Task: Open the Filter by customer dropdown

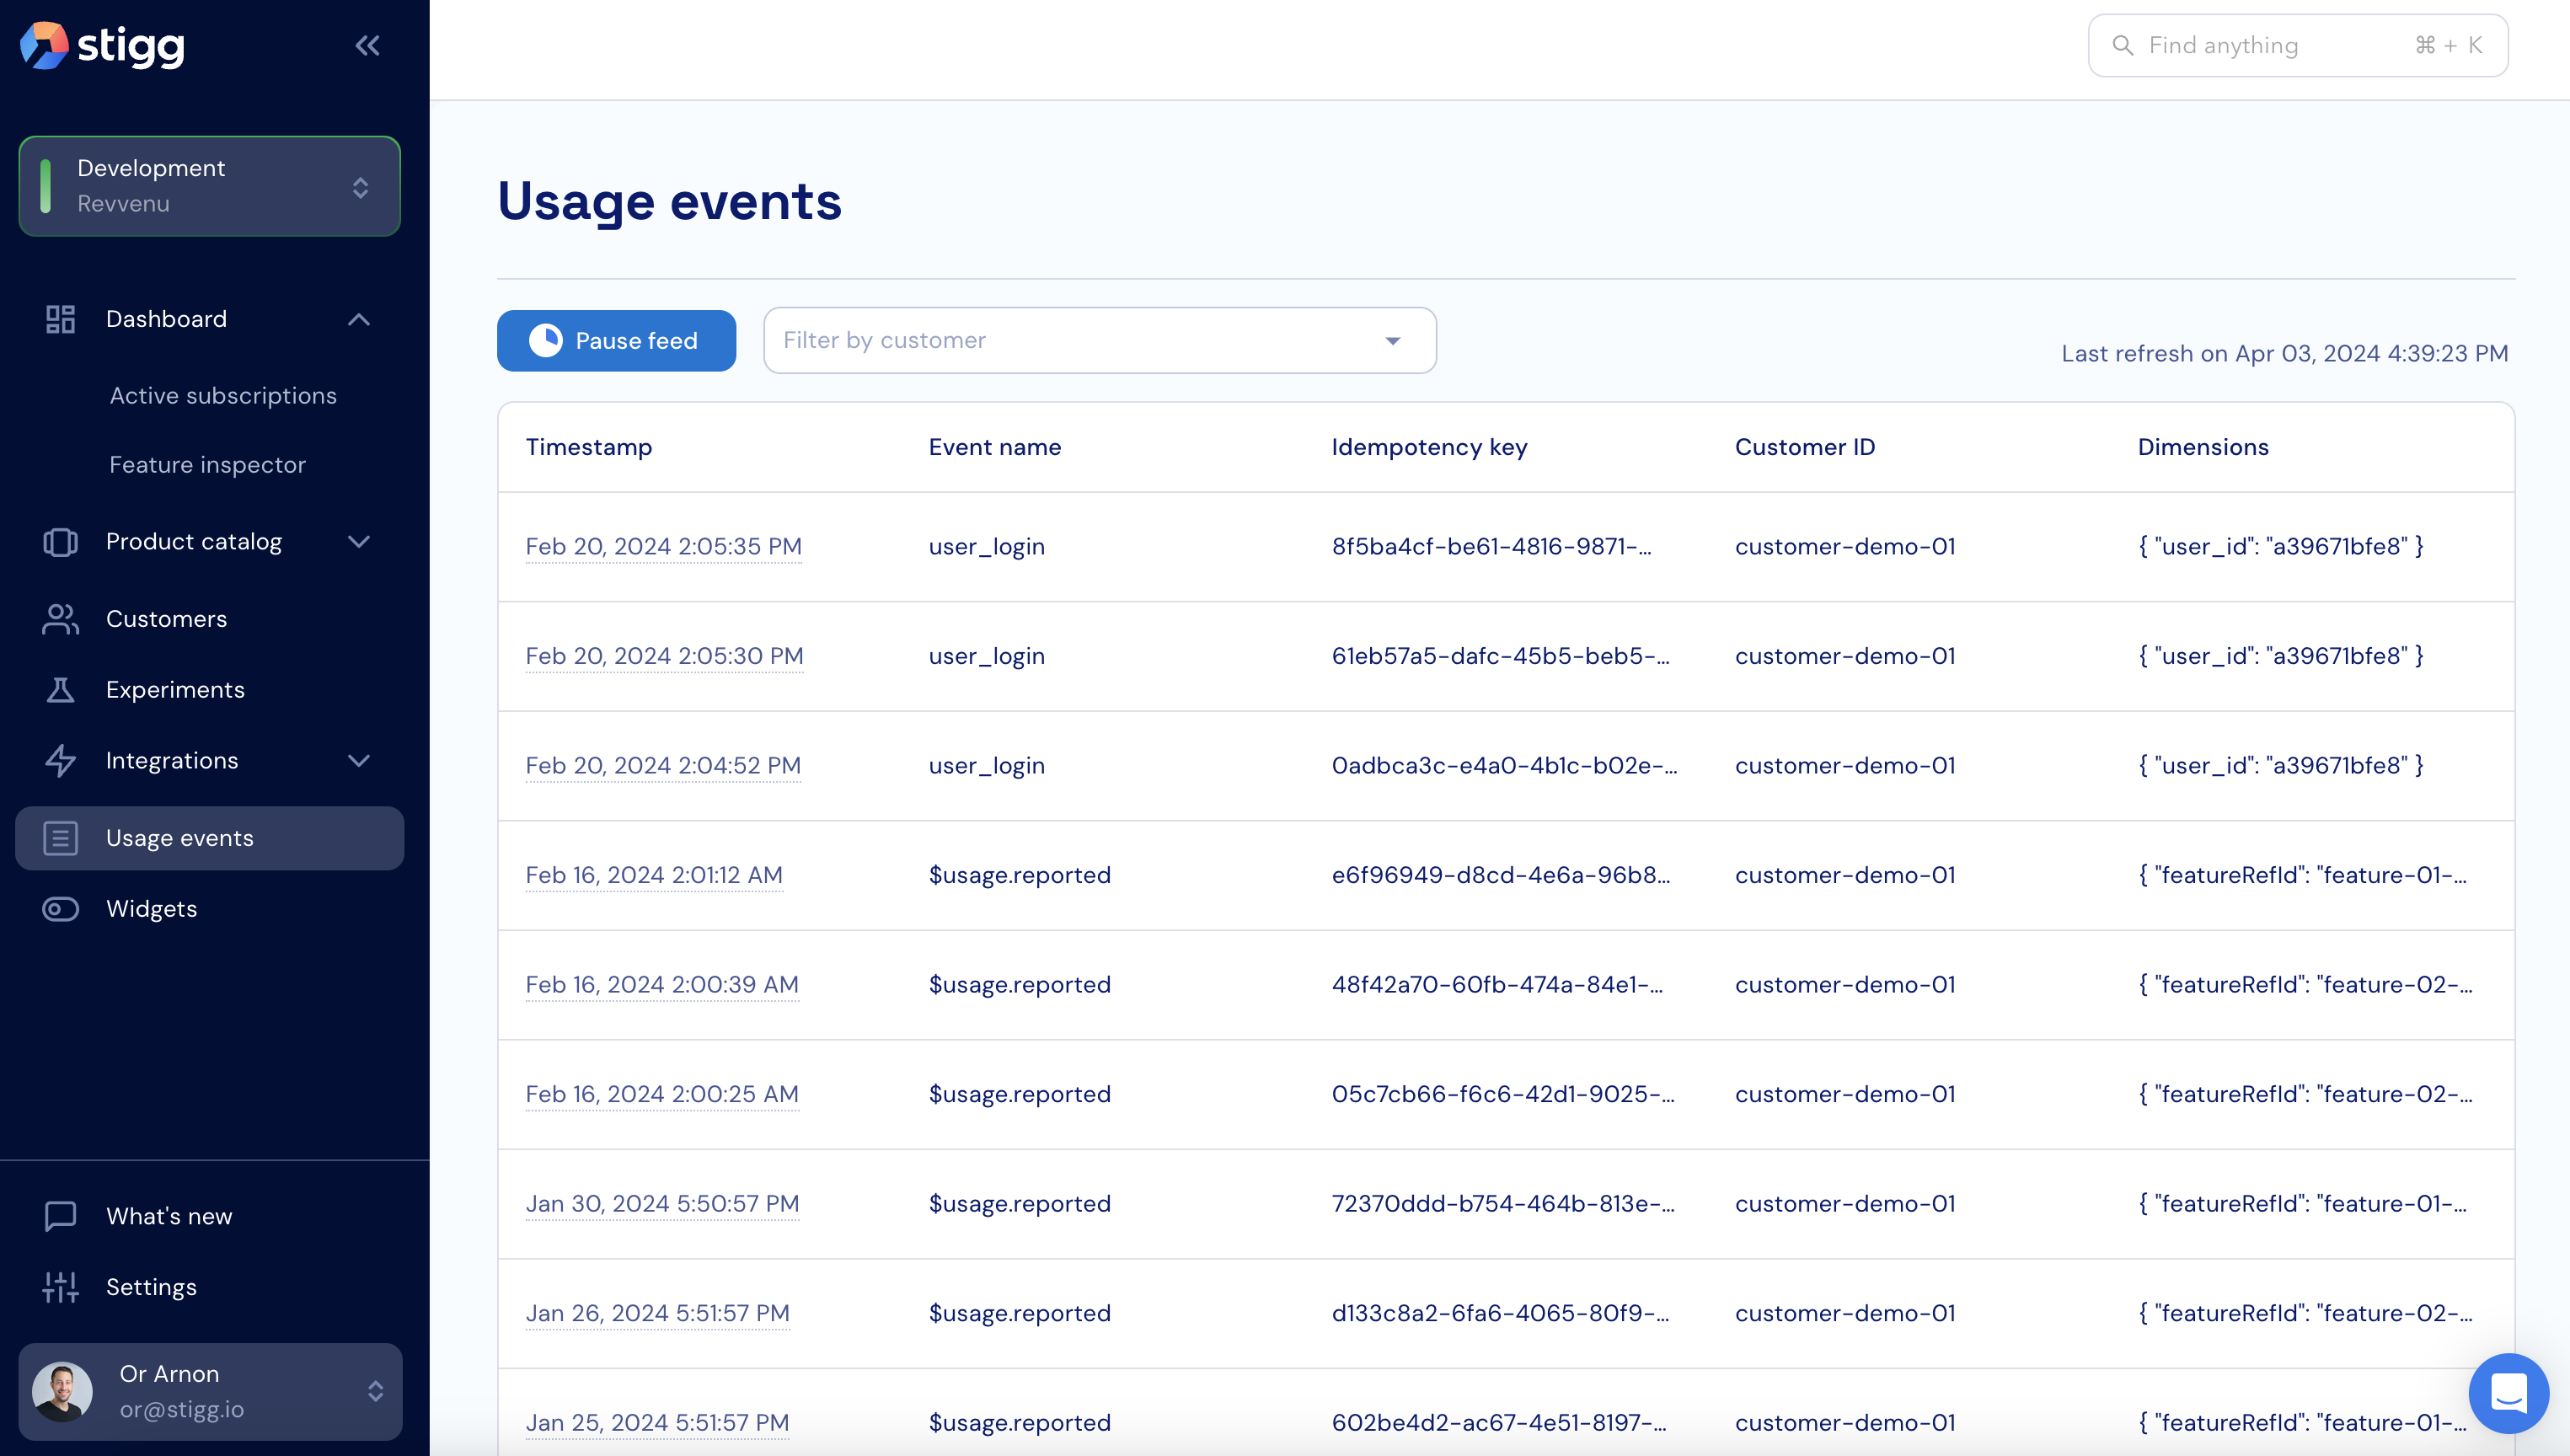Action: 1099,341
